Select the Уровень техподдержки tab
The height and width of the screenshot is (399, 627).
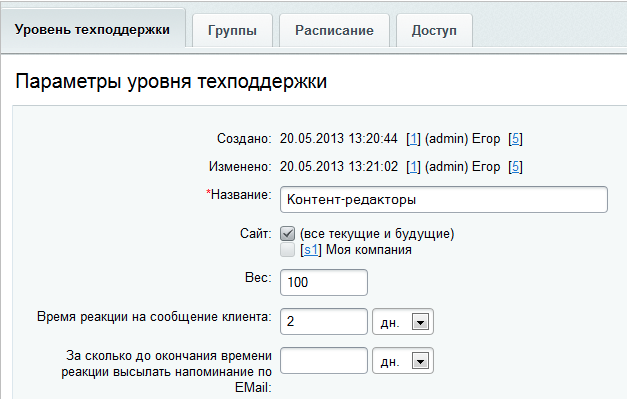[92, 30]
